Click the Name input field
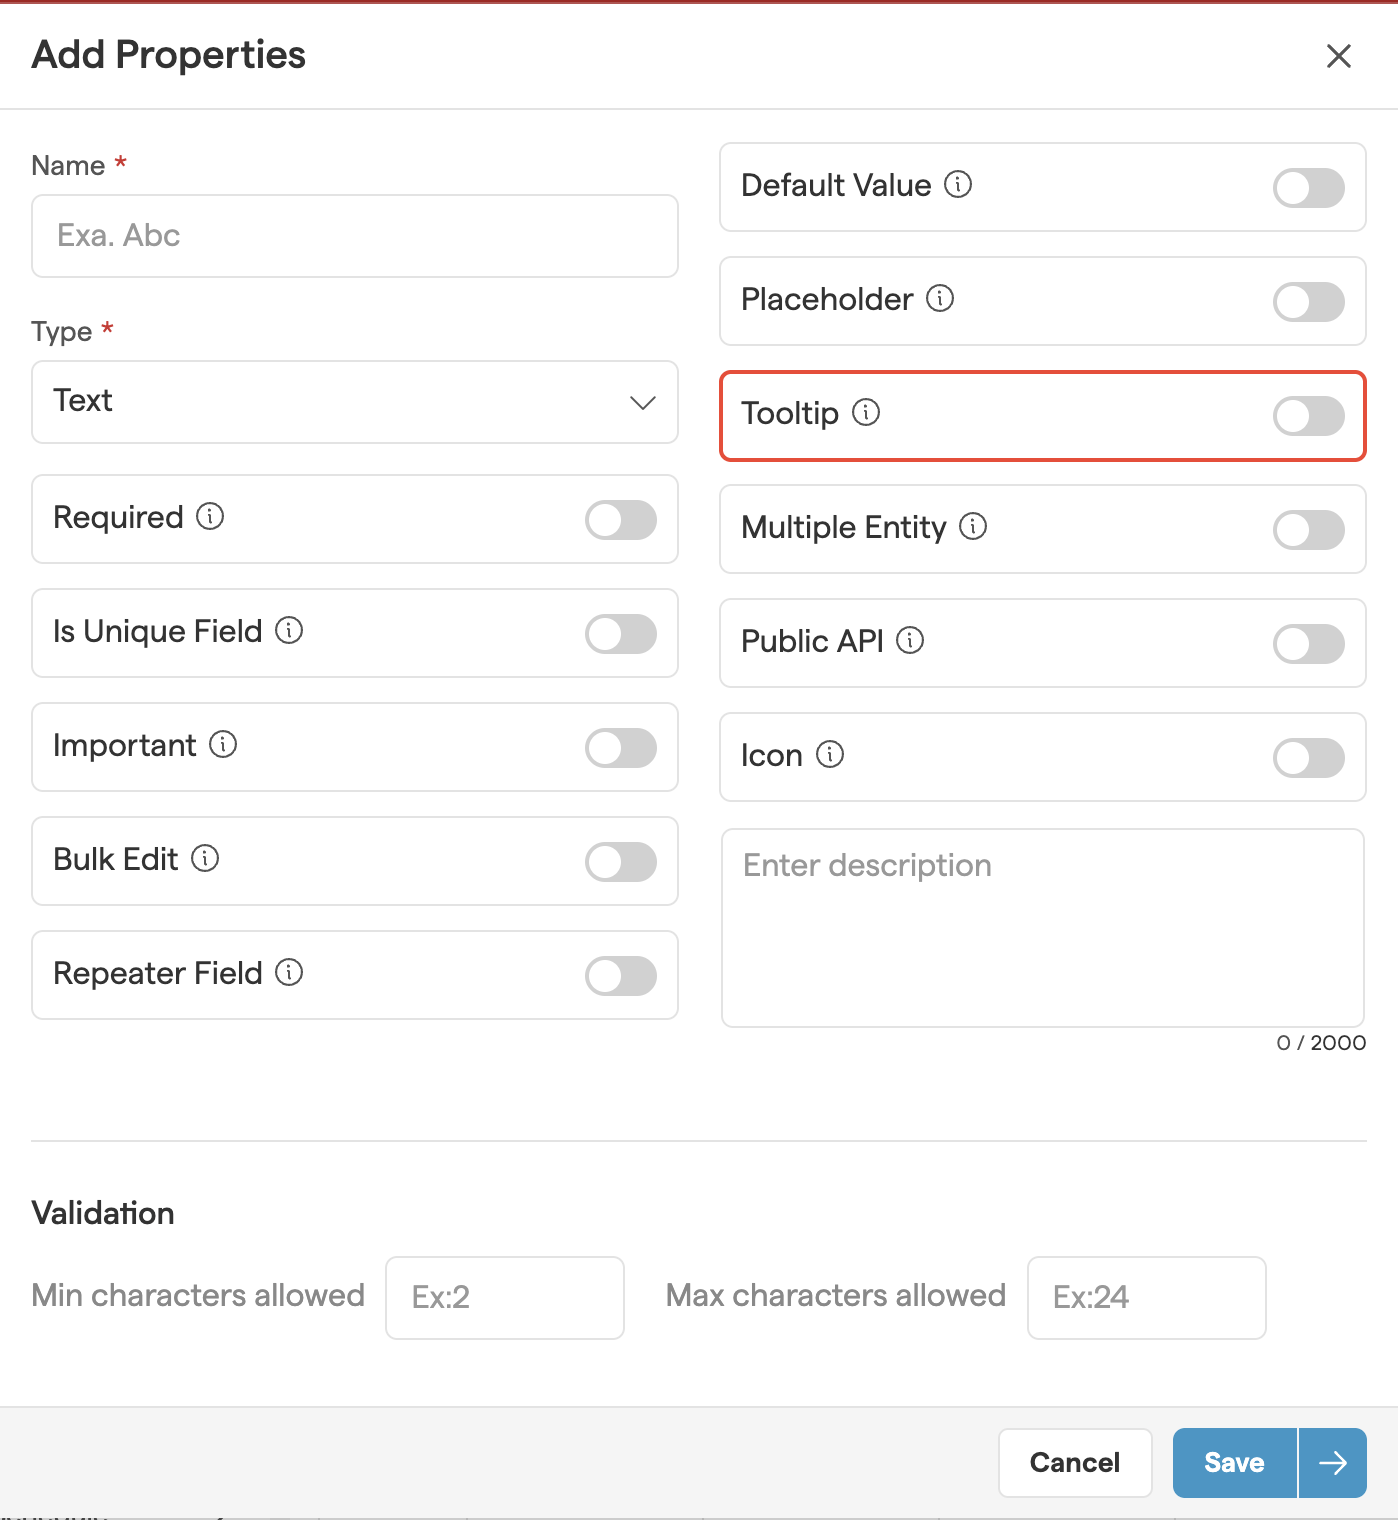Viewport: 1398px width, 1520px height. [355, 236]
